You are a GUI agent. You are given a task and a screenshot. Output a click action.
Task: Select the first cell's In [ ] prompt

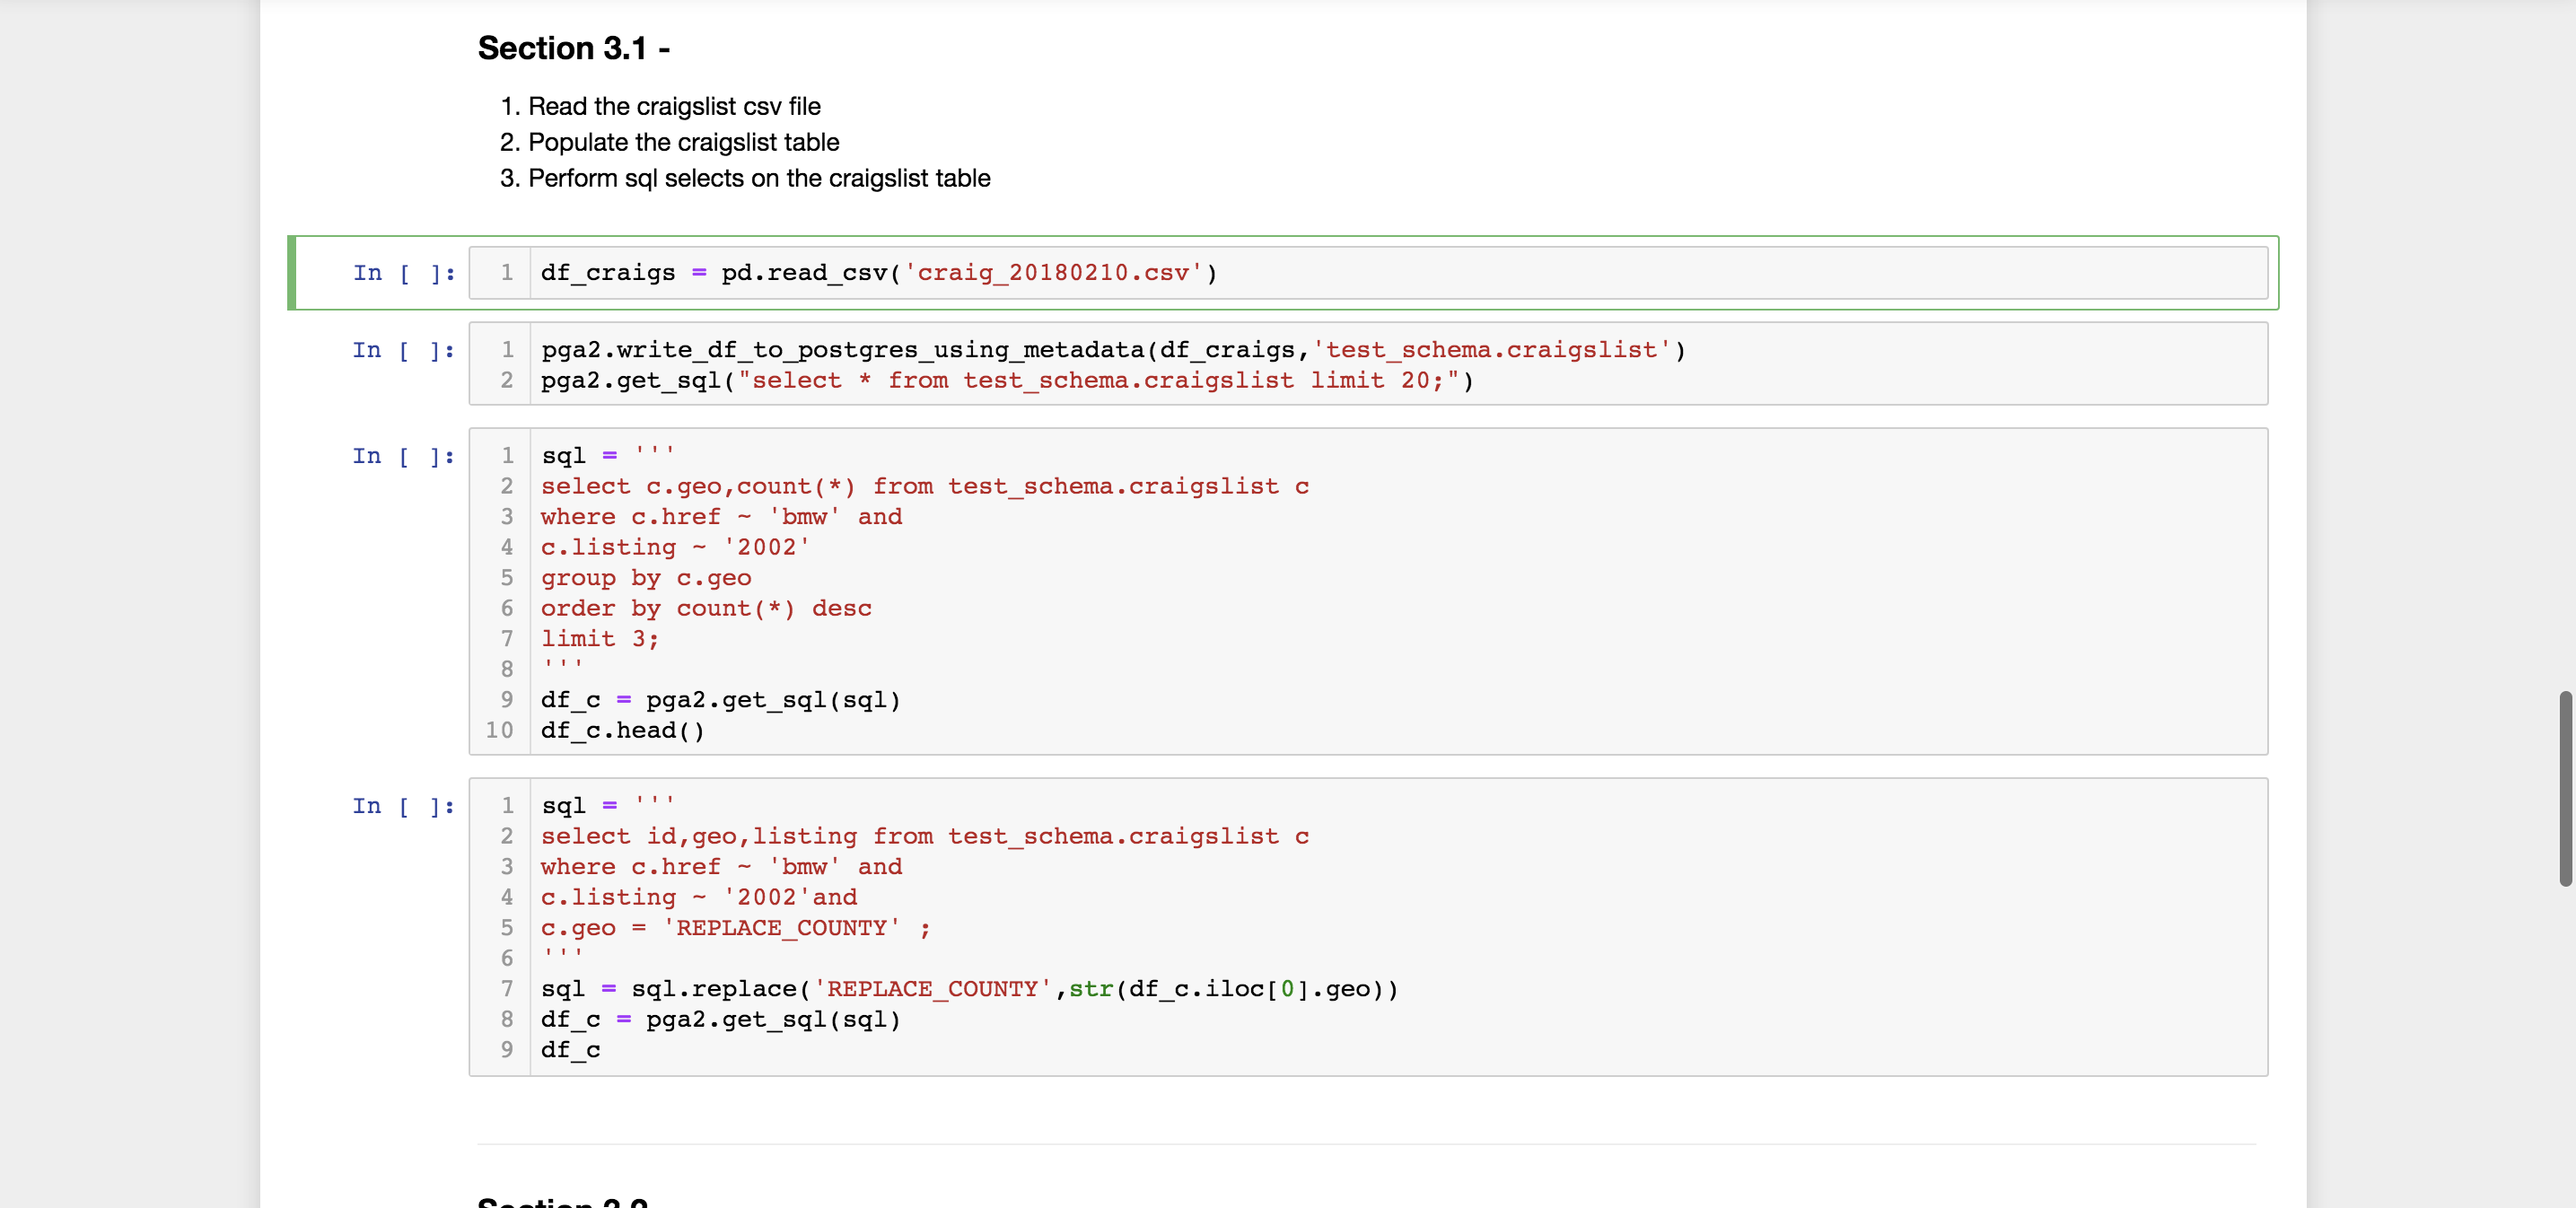pyautogui.click(x=403, y=273)
